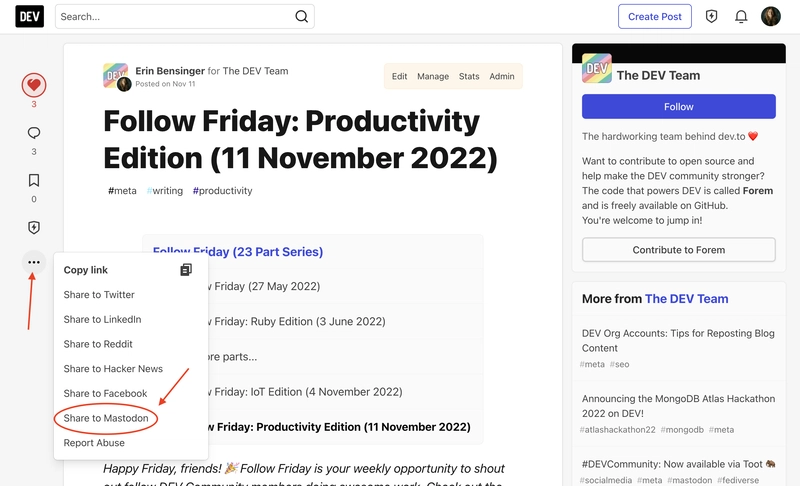
Task: Click the #socialmedia tag
Action: (x=606, y=480)
